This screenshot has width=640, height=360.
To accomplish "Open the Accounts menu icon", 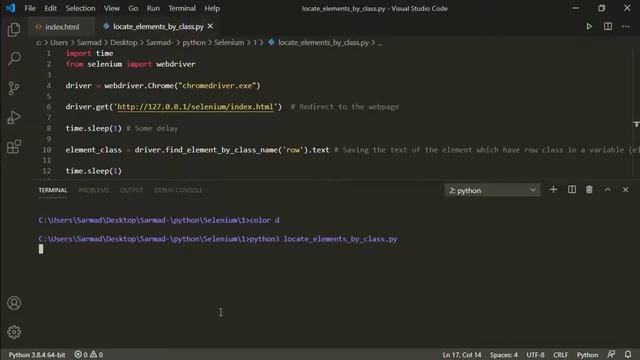I will tap(14, 303).
